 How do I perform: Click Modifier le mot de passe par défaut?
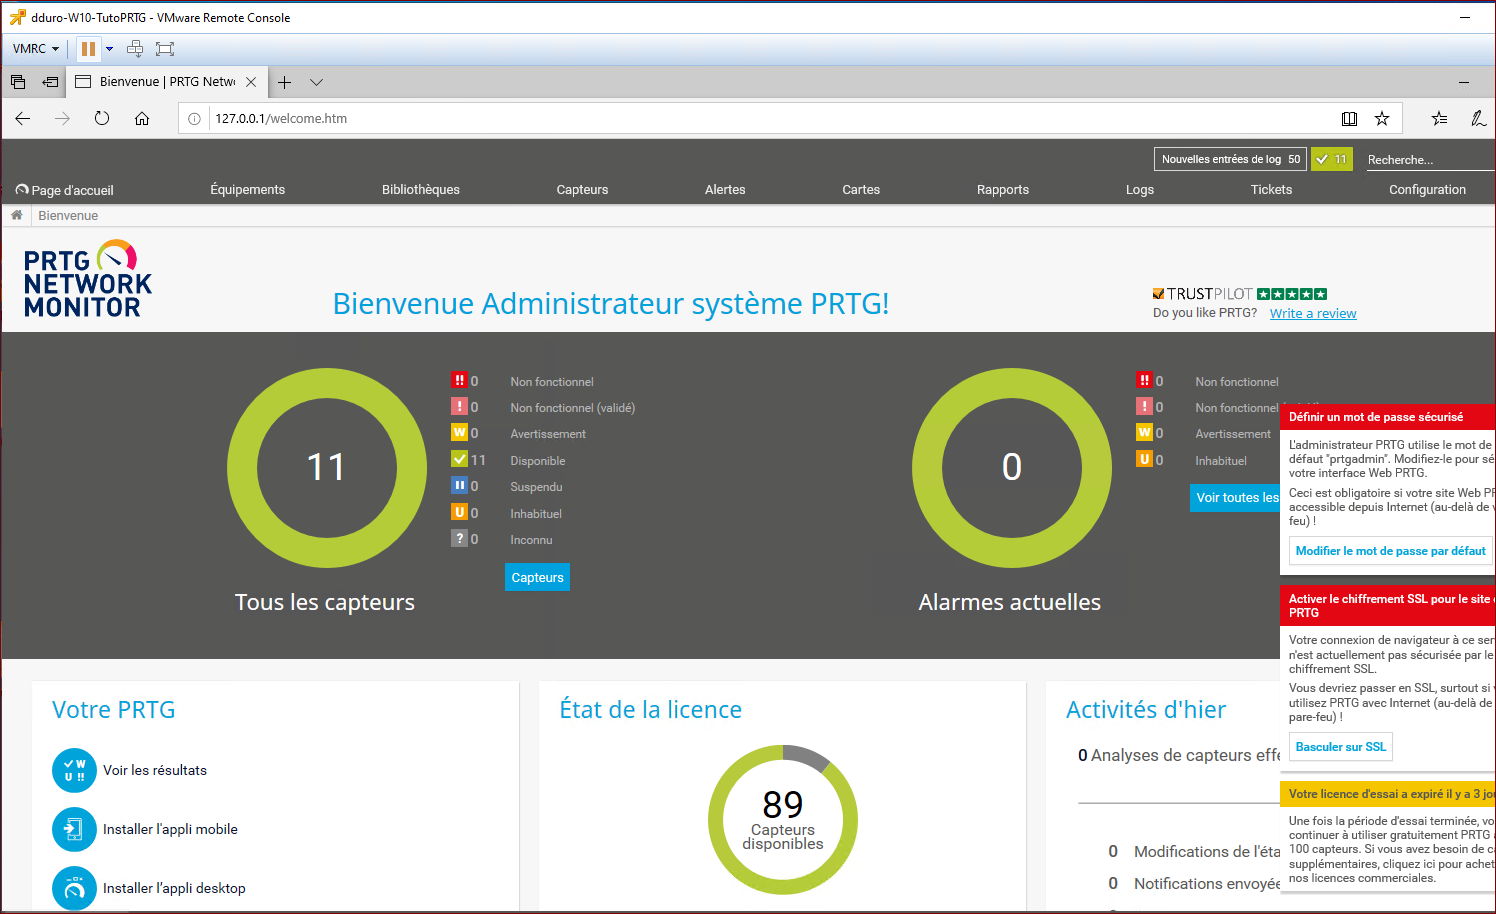1390,551
